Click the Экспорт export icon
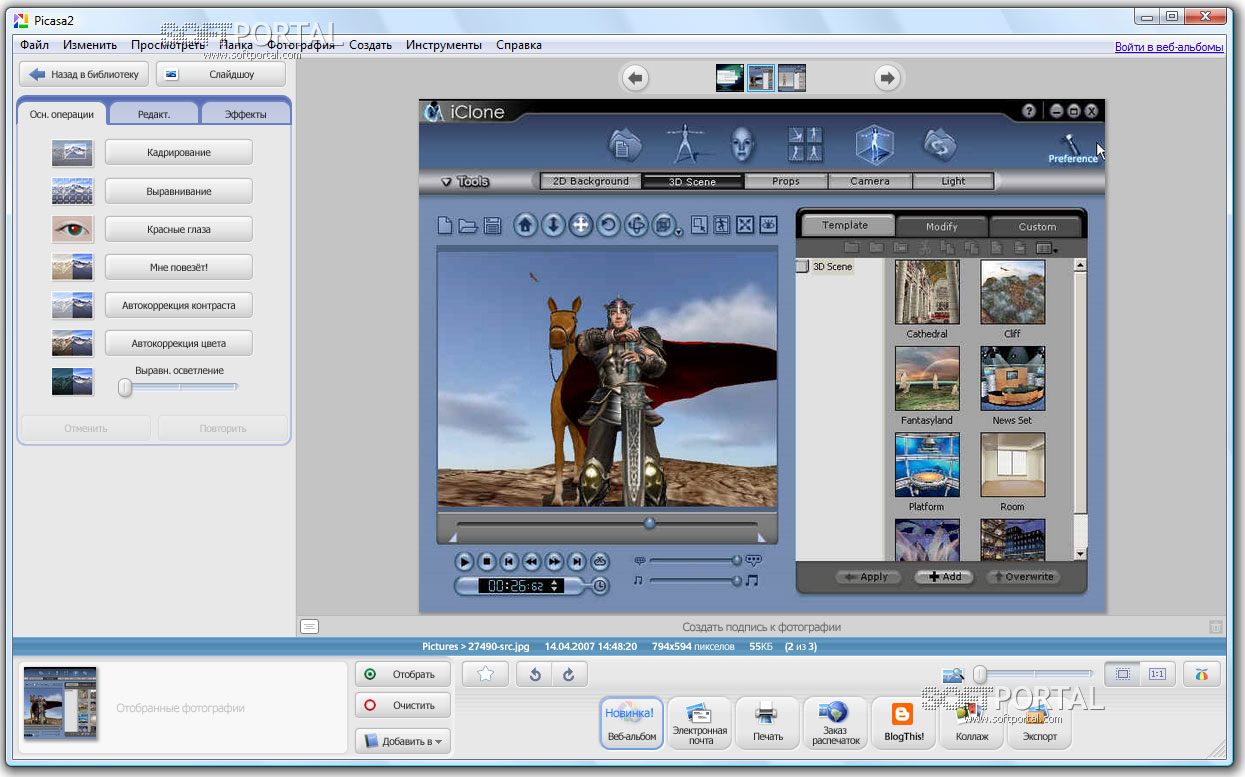Screen dimensions: 1245x777 point(1039,723)
